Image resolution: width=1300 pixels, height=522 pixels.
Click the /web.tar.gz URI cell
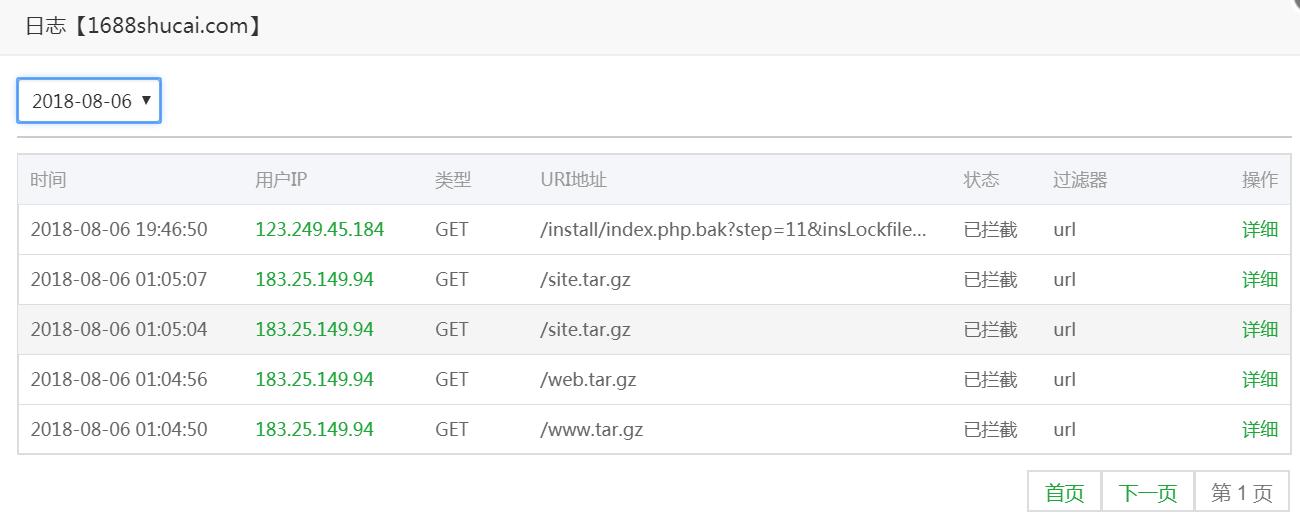[587, 379]
